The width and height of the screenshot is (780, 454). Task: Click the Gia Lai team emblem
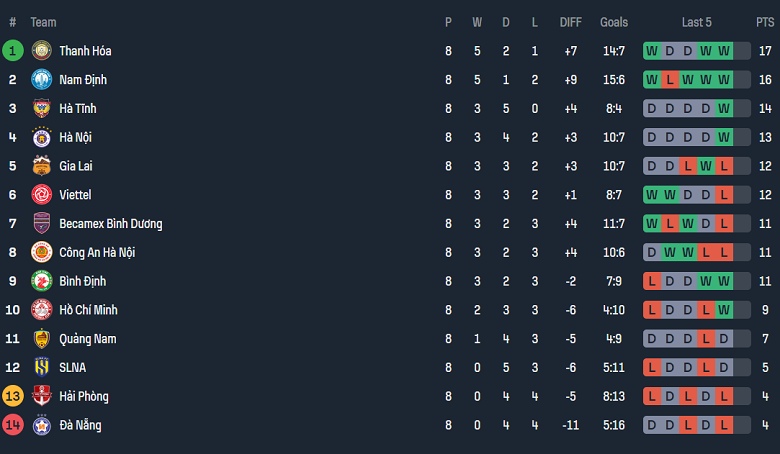[x=42, y=166]
